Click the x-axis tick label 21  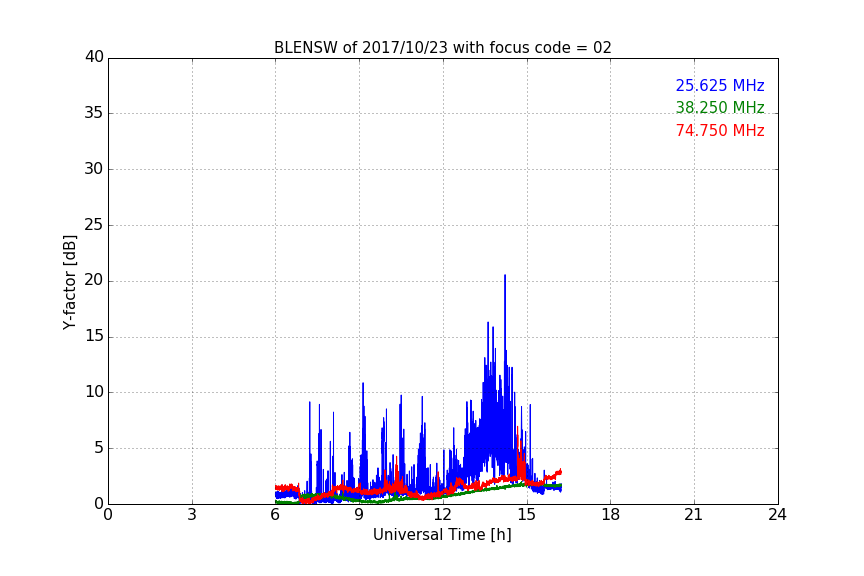coord(694,515)
